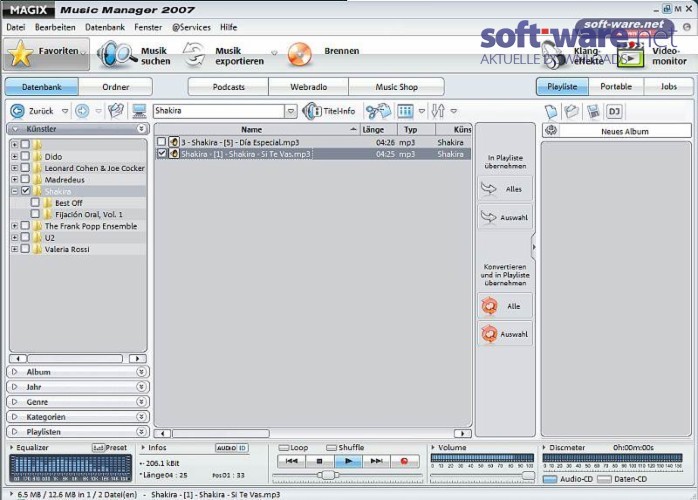Click the forward navigation arrow icon
698x500 pixels.
[x=82, y=111]
